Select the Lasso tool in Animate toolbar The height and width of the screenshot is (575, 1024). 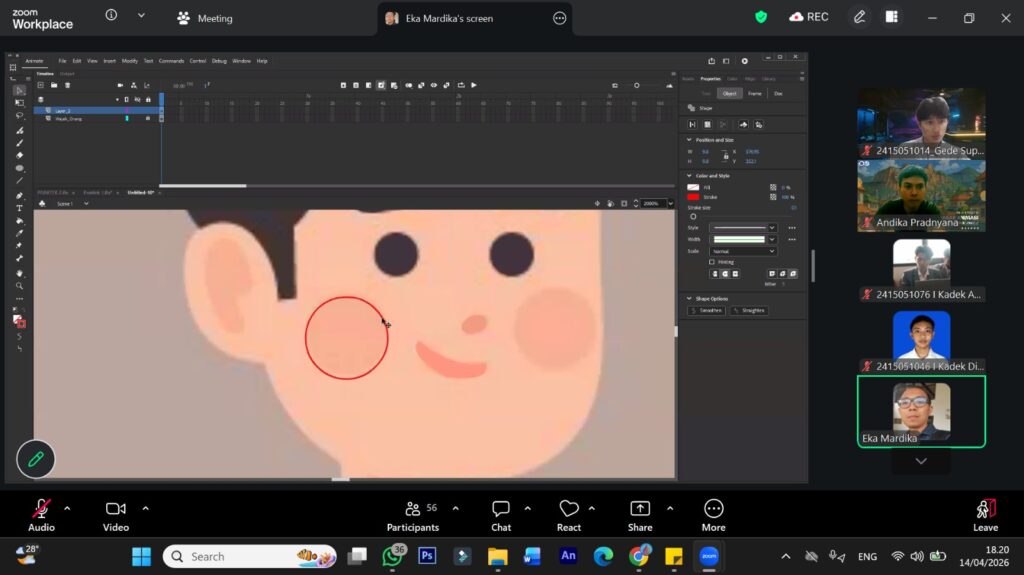click(x=19, y=115)
